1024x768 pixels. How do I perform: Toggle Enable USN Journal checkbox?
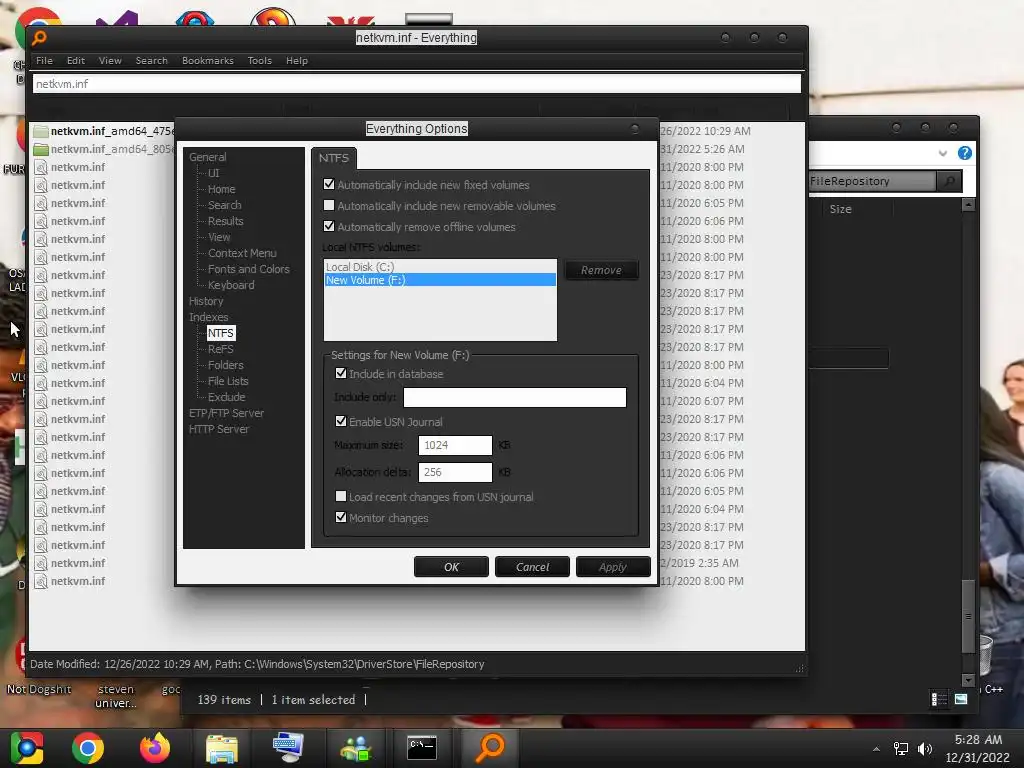341,421
